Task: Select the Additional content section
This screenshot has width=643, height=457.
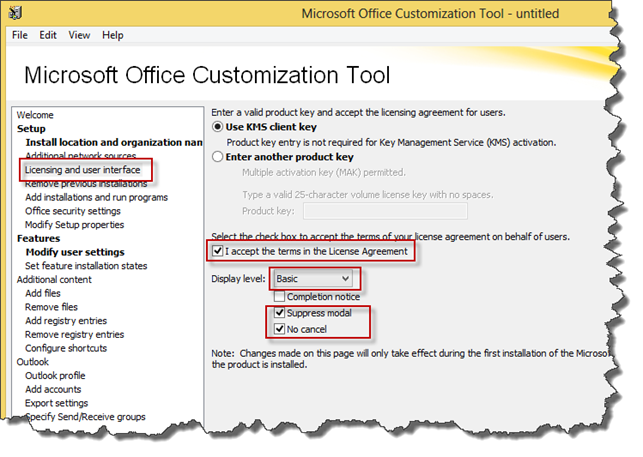Action: click(54, 280)
